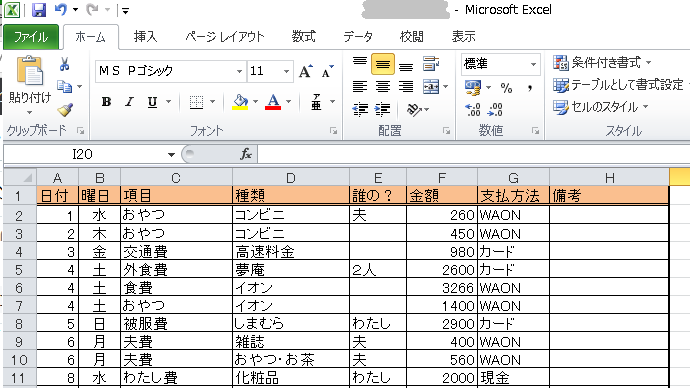Viewport: 690px width, 388px height.
Task: Click Decrease Decimal icon
Action: point(495,109)
